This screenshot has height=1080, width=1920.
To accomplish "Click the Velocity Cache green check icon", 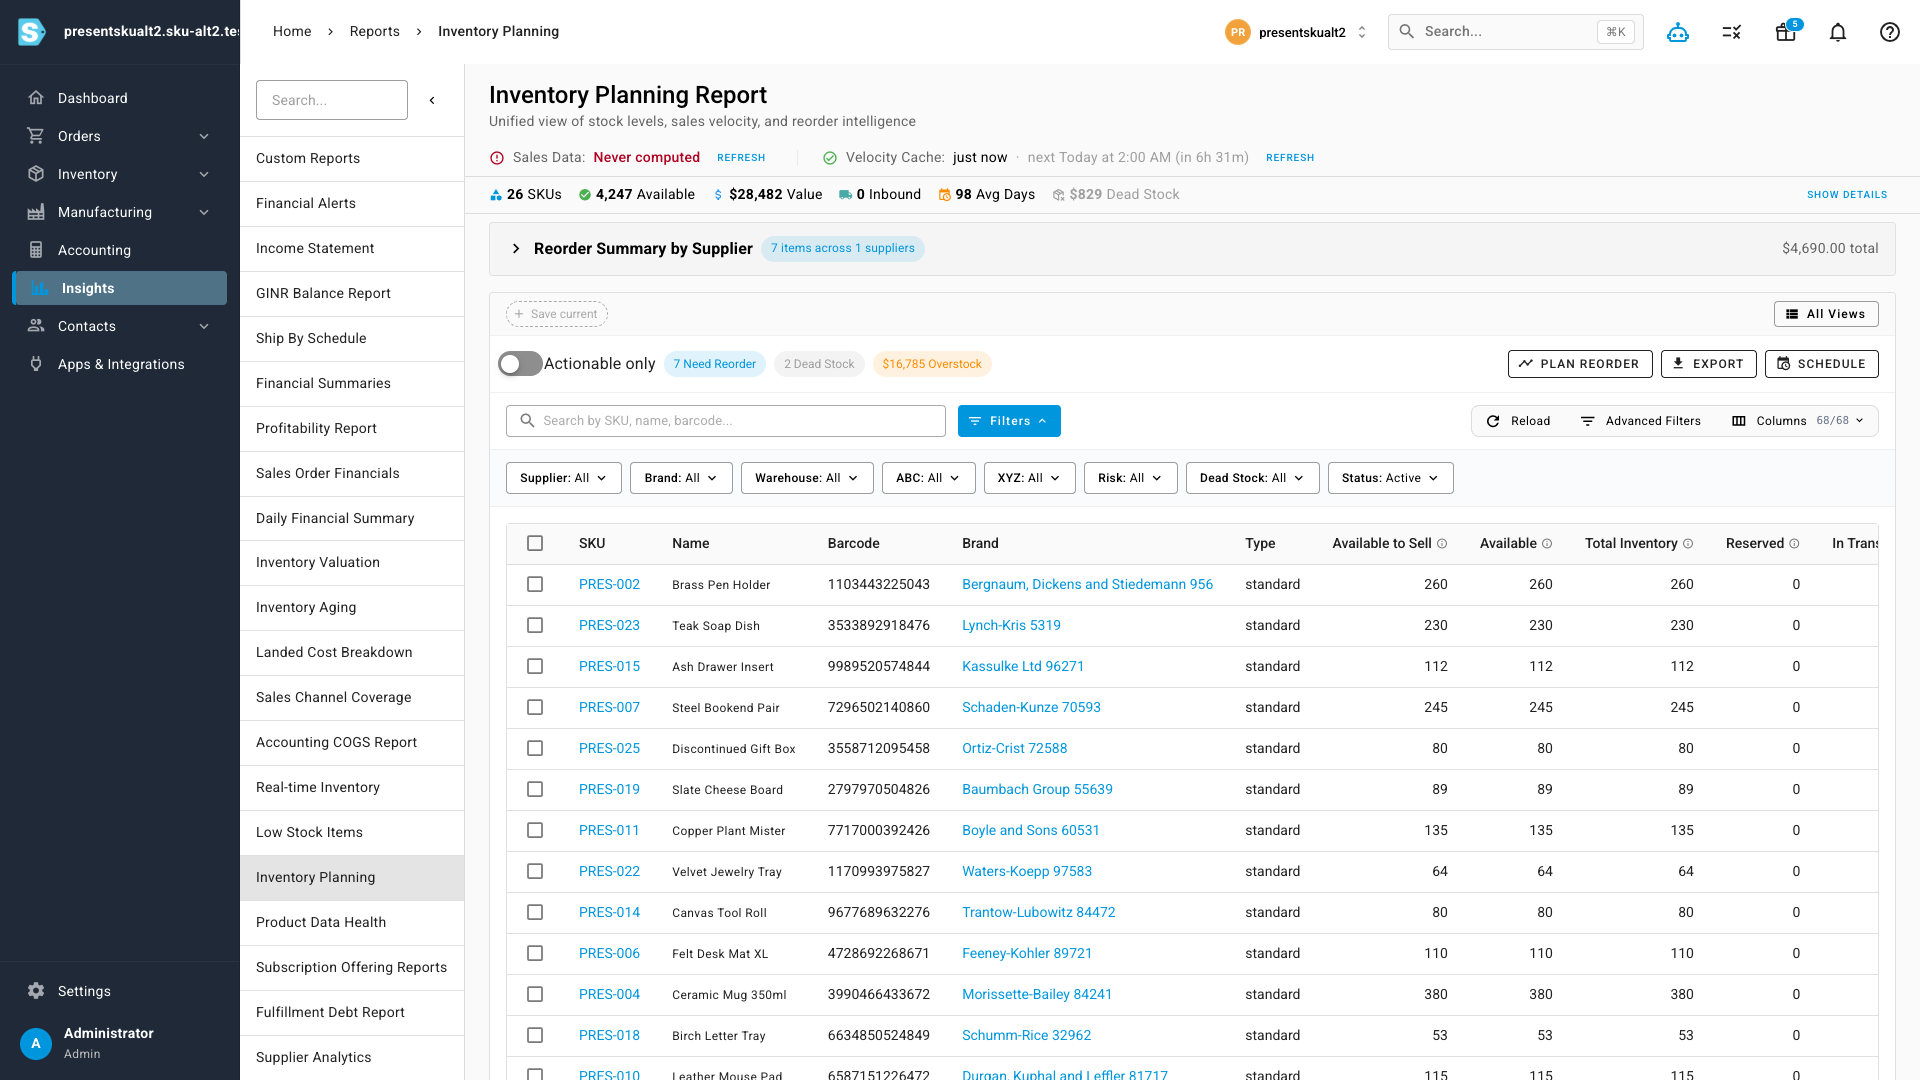I will pos(829,158).
